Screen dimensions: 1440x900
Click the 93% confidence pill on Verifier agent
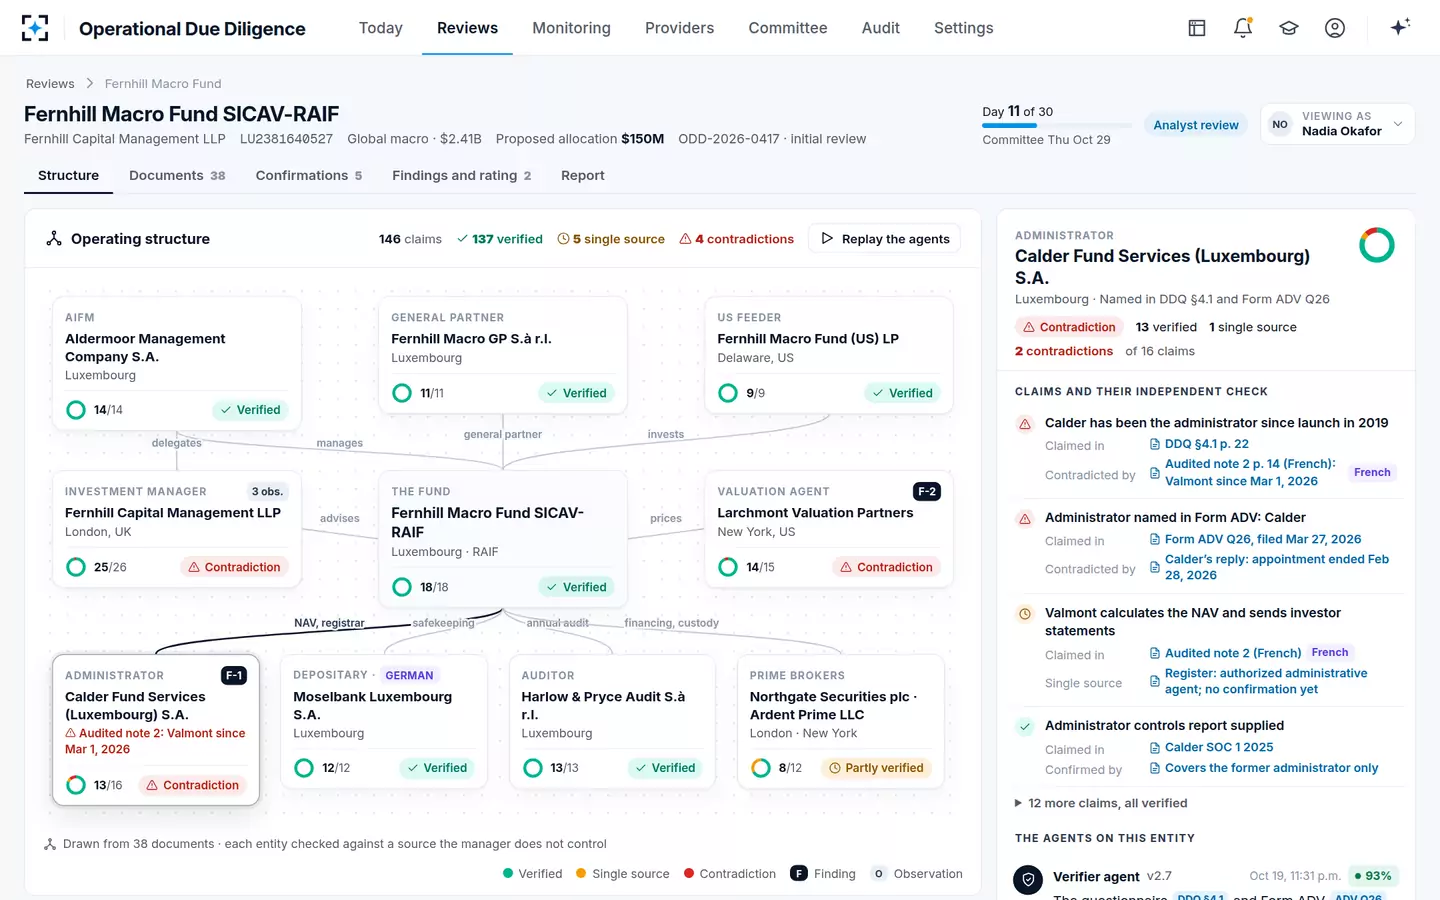1373,876
